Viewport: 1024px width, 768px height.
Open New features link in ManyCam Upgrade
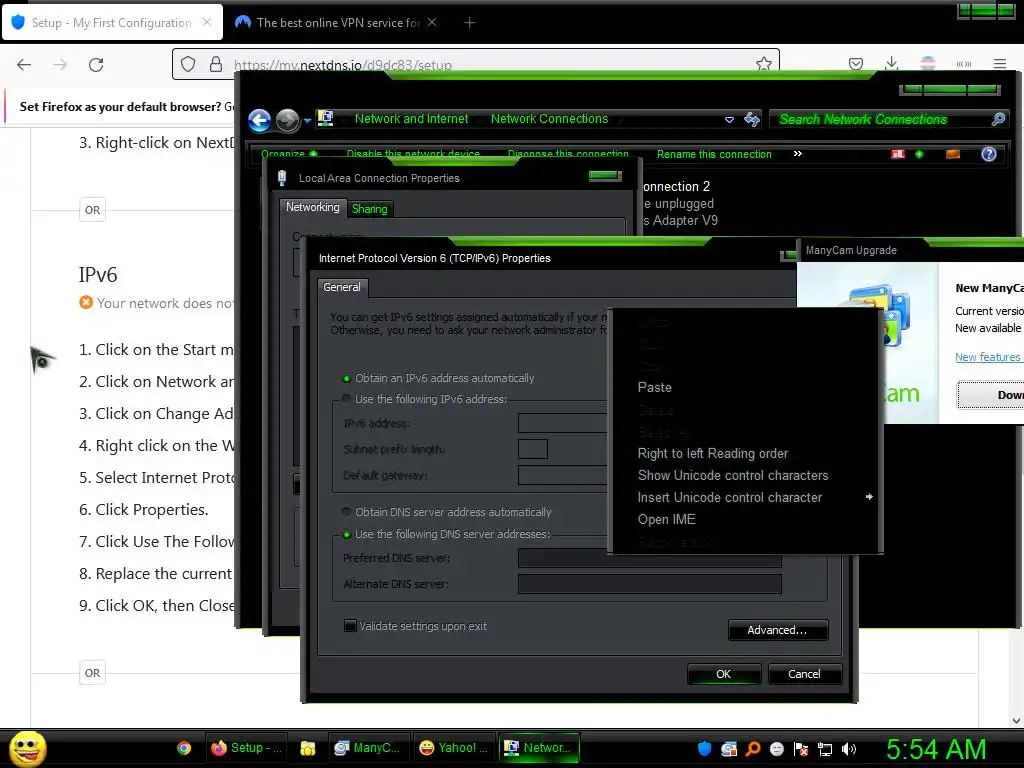(x=987, y=357)
